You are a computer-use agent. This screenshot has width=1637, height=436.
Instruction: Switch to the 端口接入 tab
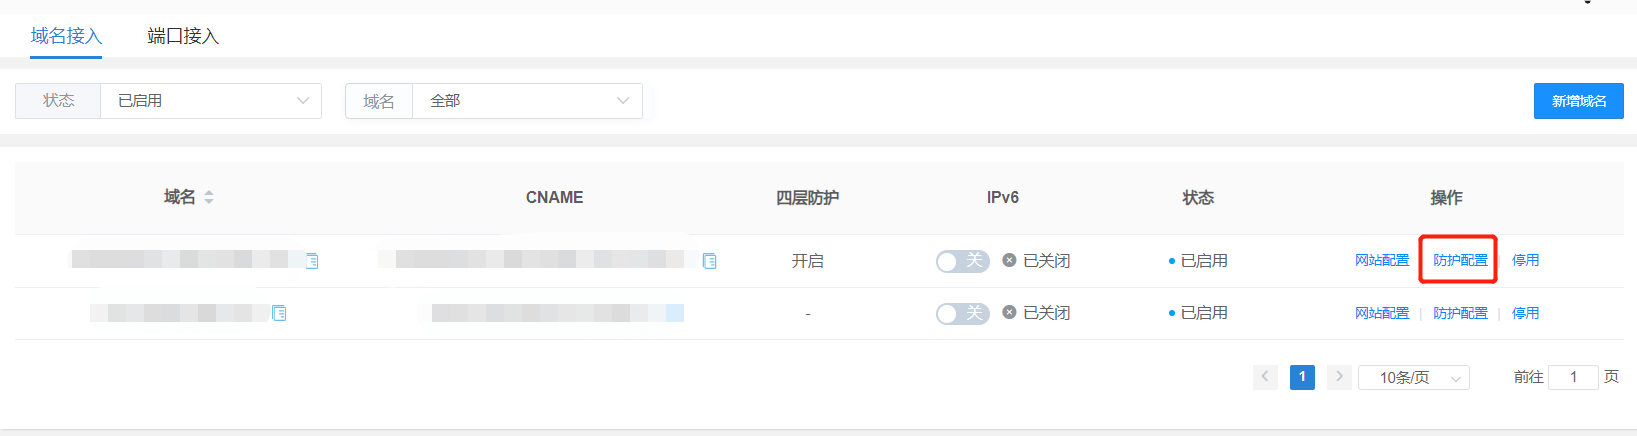pyautogui.click(x=183, y=36)
